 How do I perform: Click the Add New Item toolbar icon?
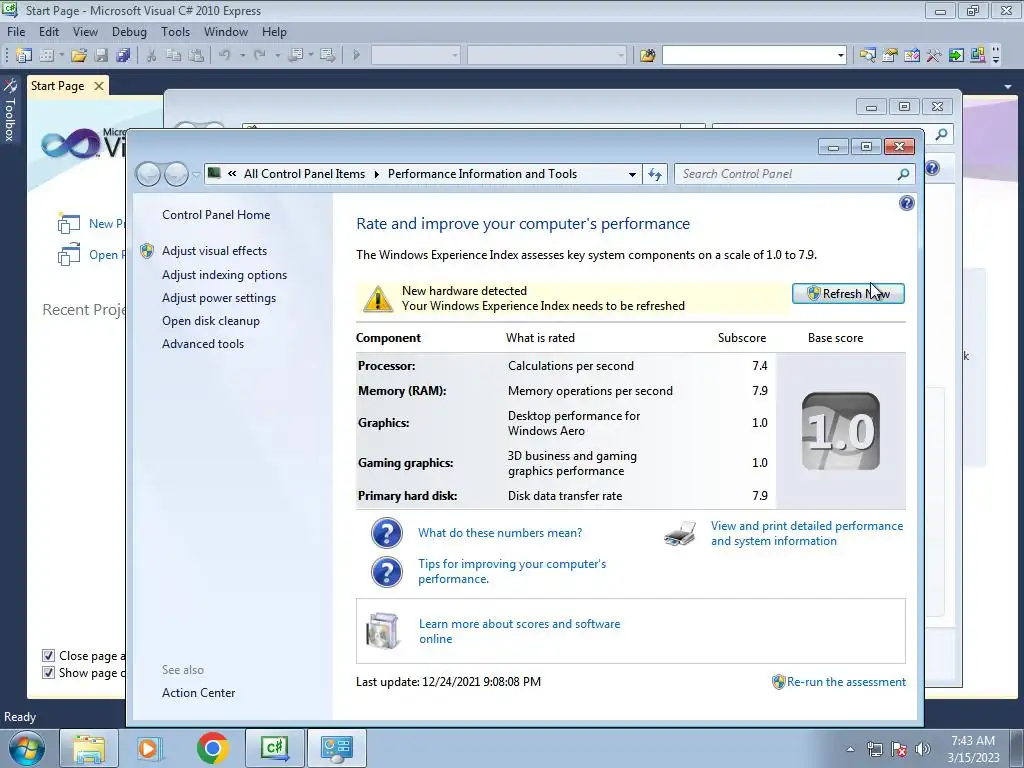coord(46,55)
